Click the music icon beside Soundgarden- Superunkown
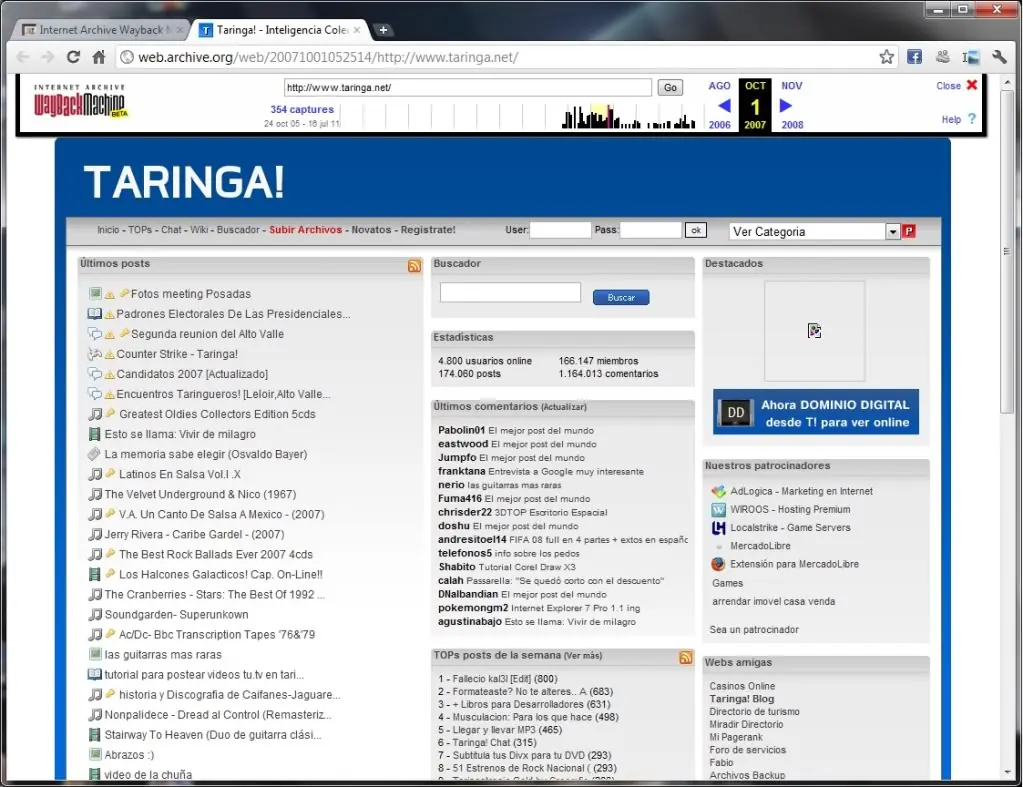This screenshot has width=1023, height=787. 95,614
